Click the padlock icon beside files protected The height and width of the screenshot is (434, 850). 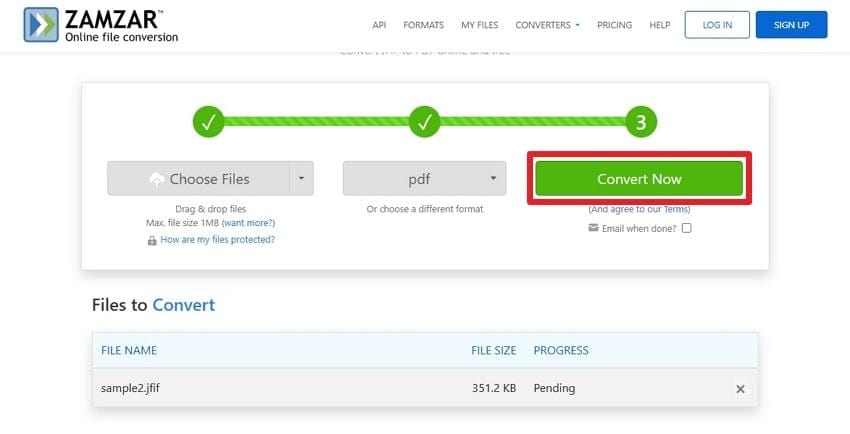click(152, 240)
